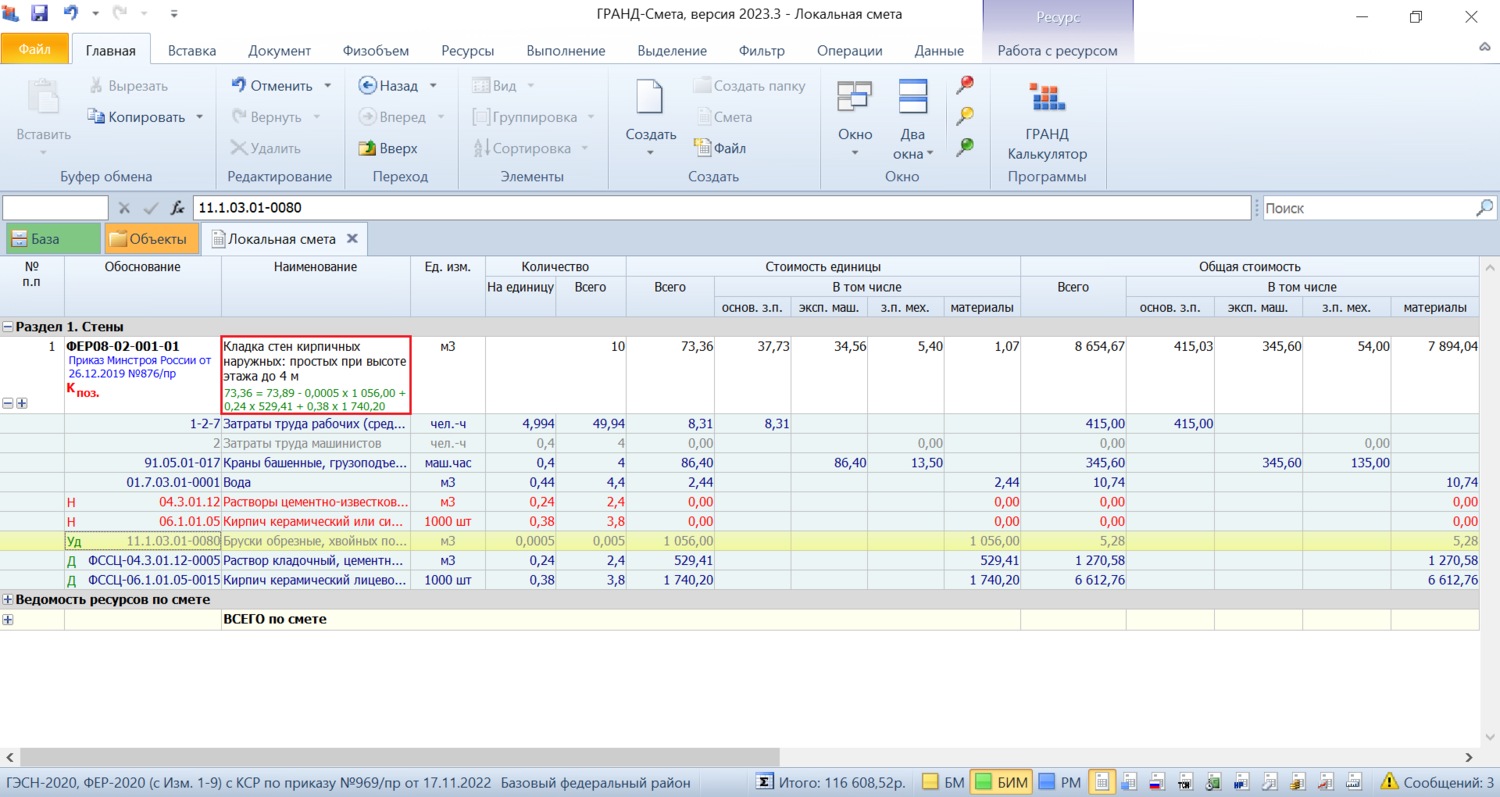
Task: Expand the Ведомость ресурсов по смете row
Action: click(9, 600)
